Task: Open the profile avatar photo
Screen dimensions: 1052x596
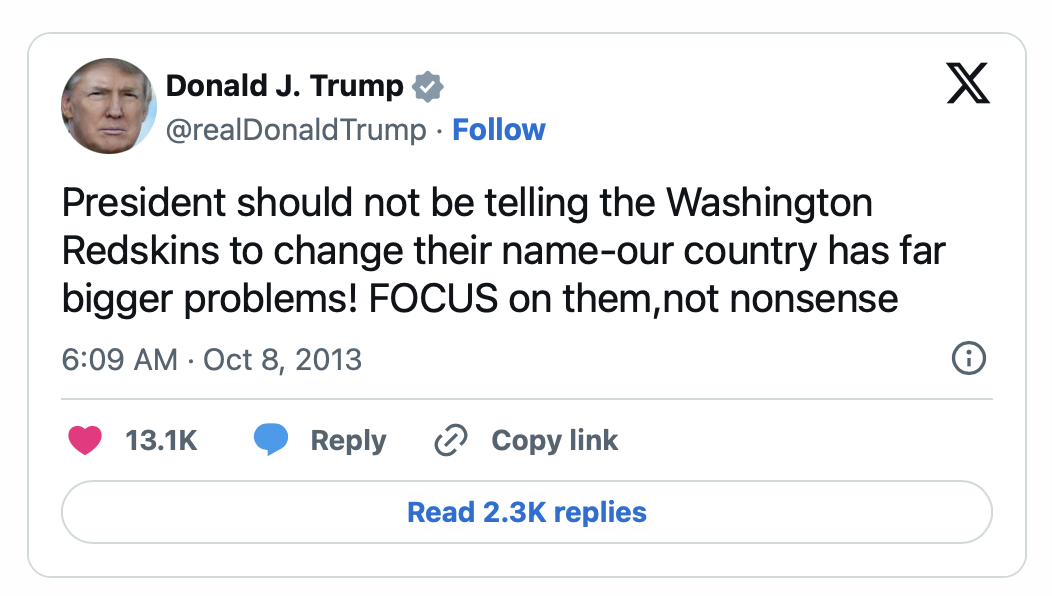Action: click(x=109, y=106)
